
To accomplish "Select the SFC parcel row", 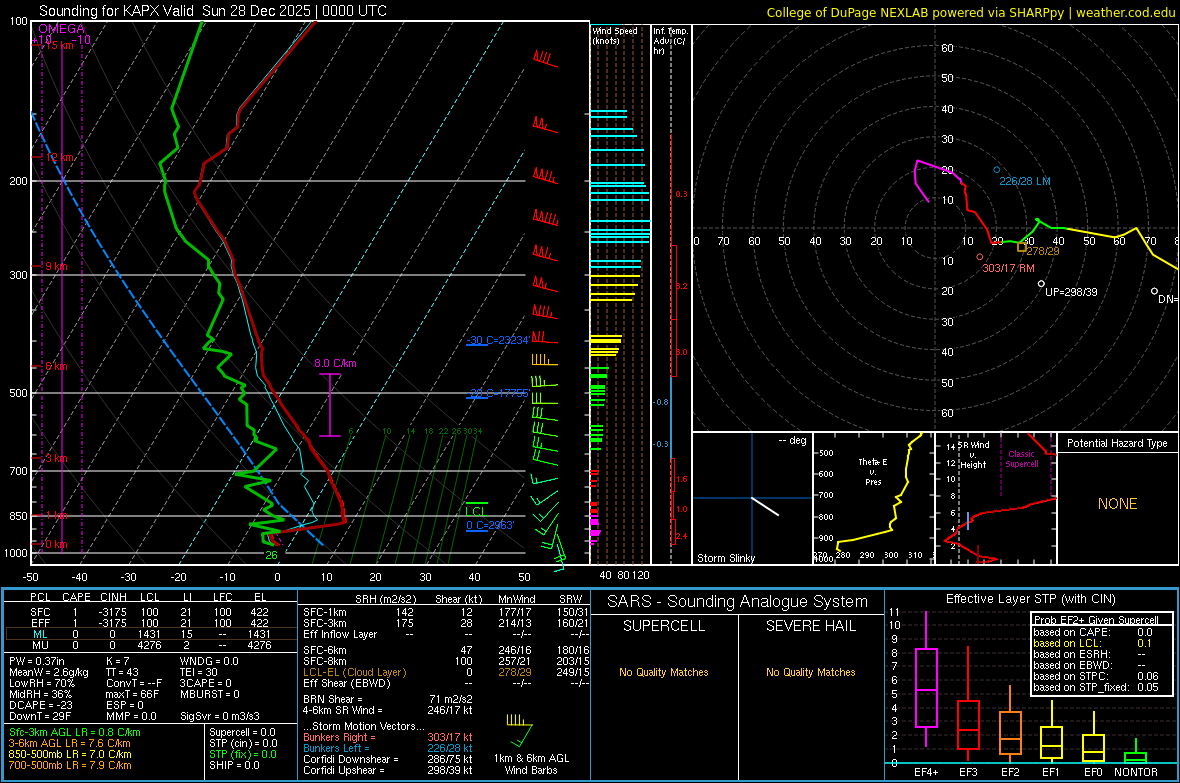I will pos(150,612).
